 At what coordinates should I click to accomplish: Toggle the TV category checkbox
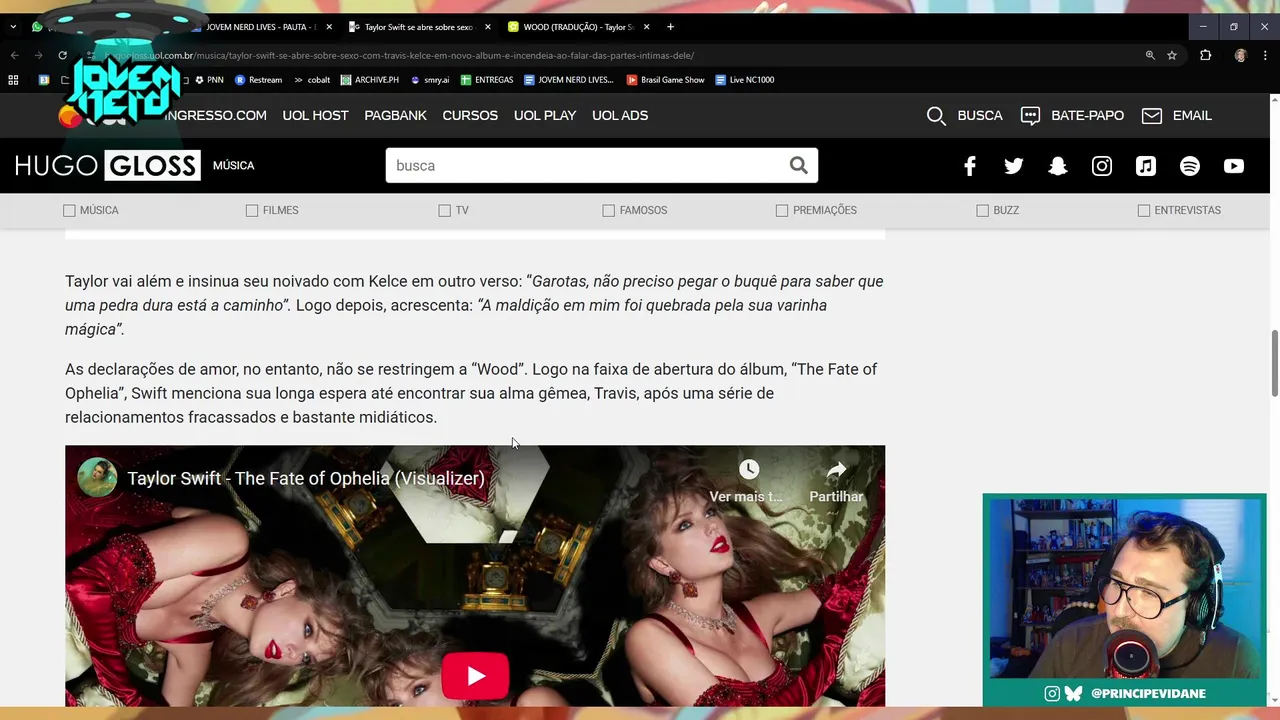coord(444,210)
